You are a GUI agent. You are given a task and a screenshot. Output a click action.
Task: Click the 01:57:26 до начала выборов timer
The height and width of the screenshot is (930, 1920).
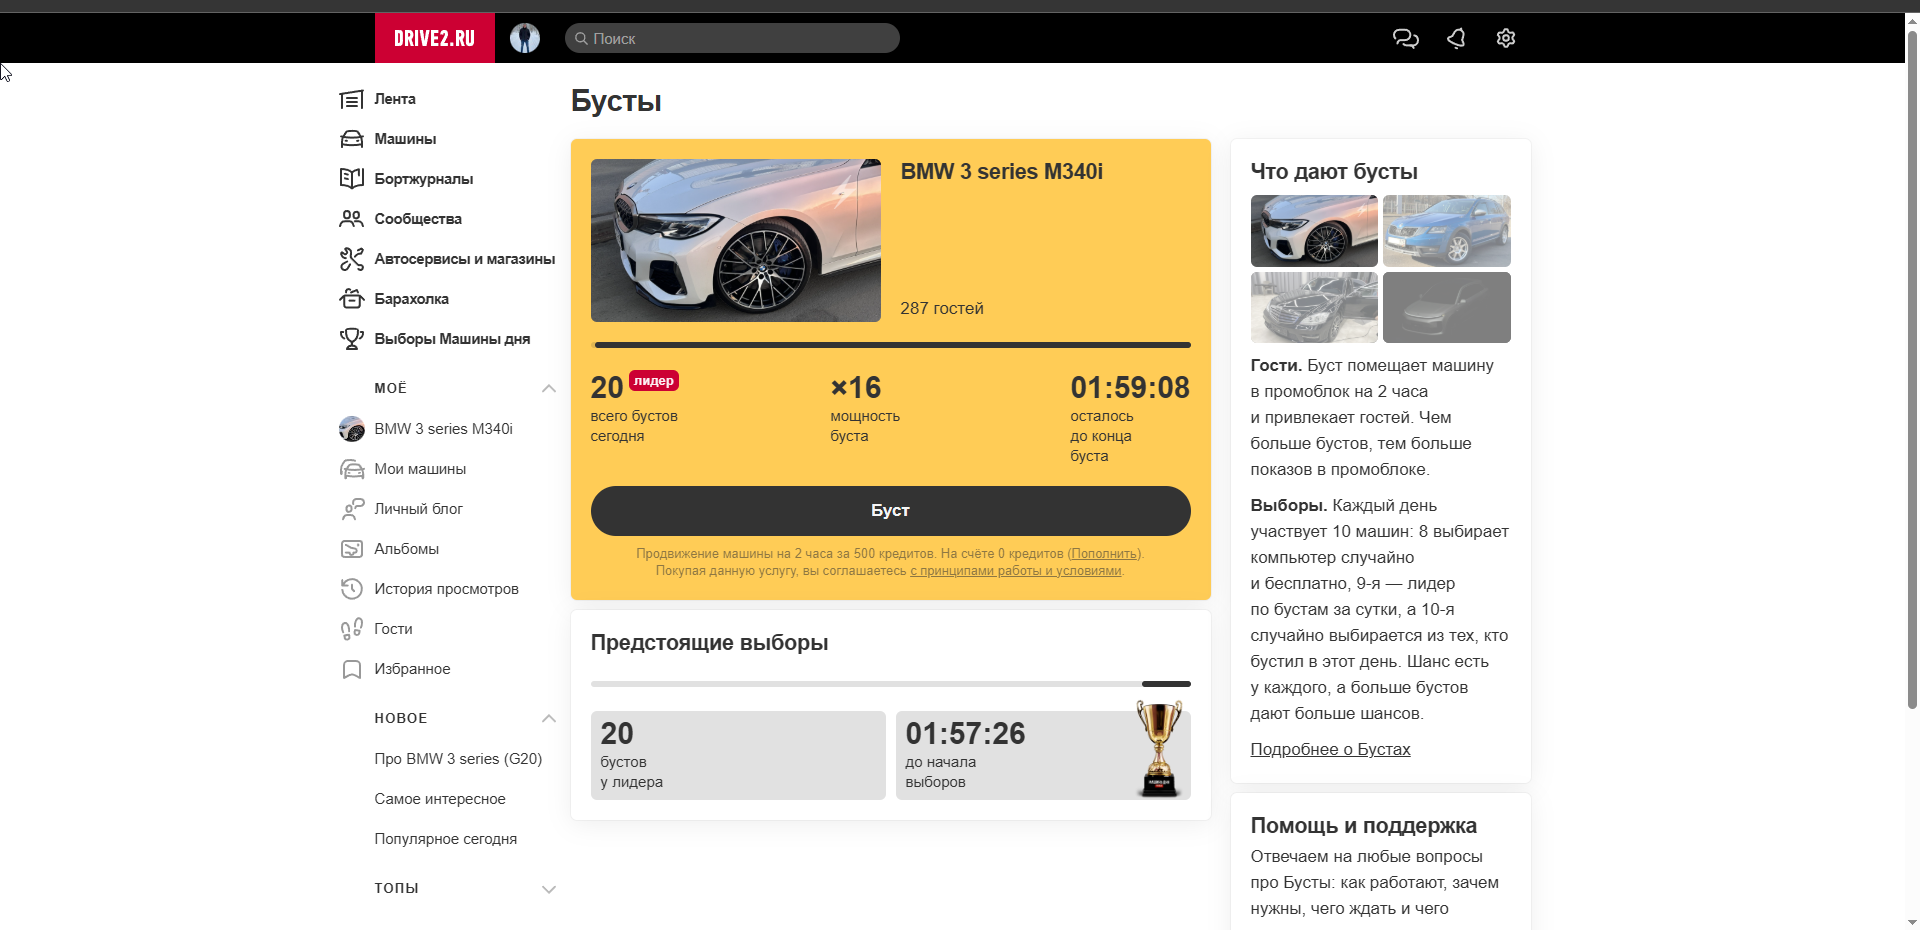965,734
